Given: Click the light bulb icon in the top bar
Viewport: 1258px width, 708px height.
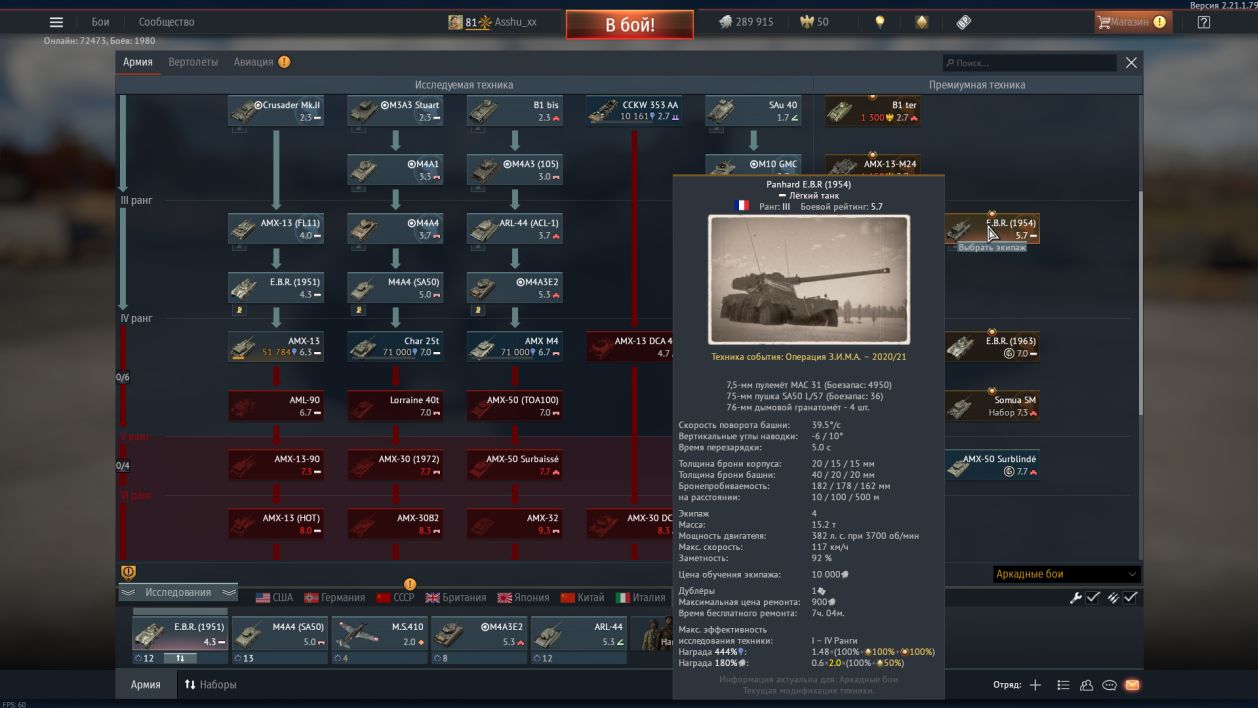Looking at the screenshot, I should point(880,22).
